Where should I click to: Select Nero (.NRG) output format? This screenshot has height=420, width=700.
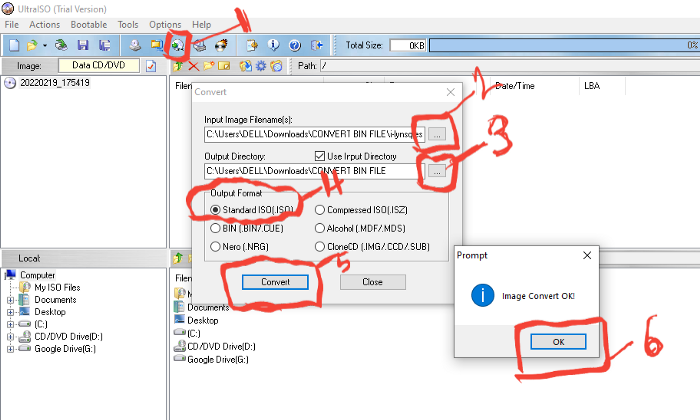[x=239, y=246]
